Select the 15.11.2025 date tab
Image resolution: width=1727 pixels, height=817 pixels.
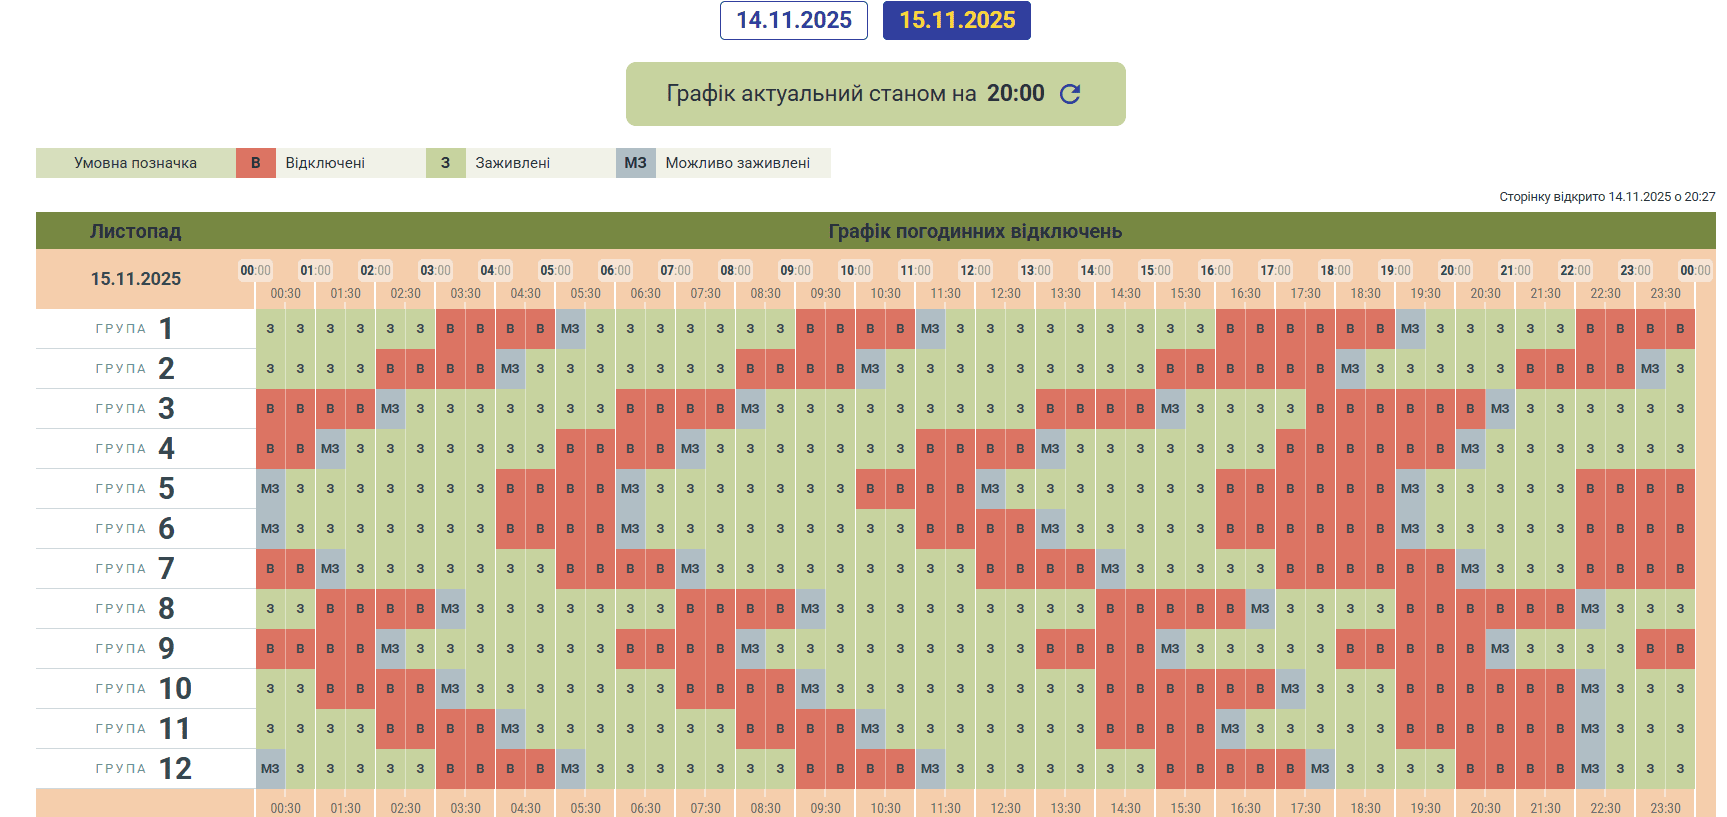(x=957, y=21)
